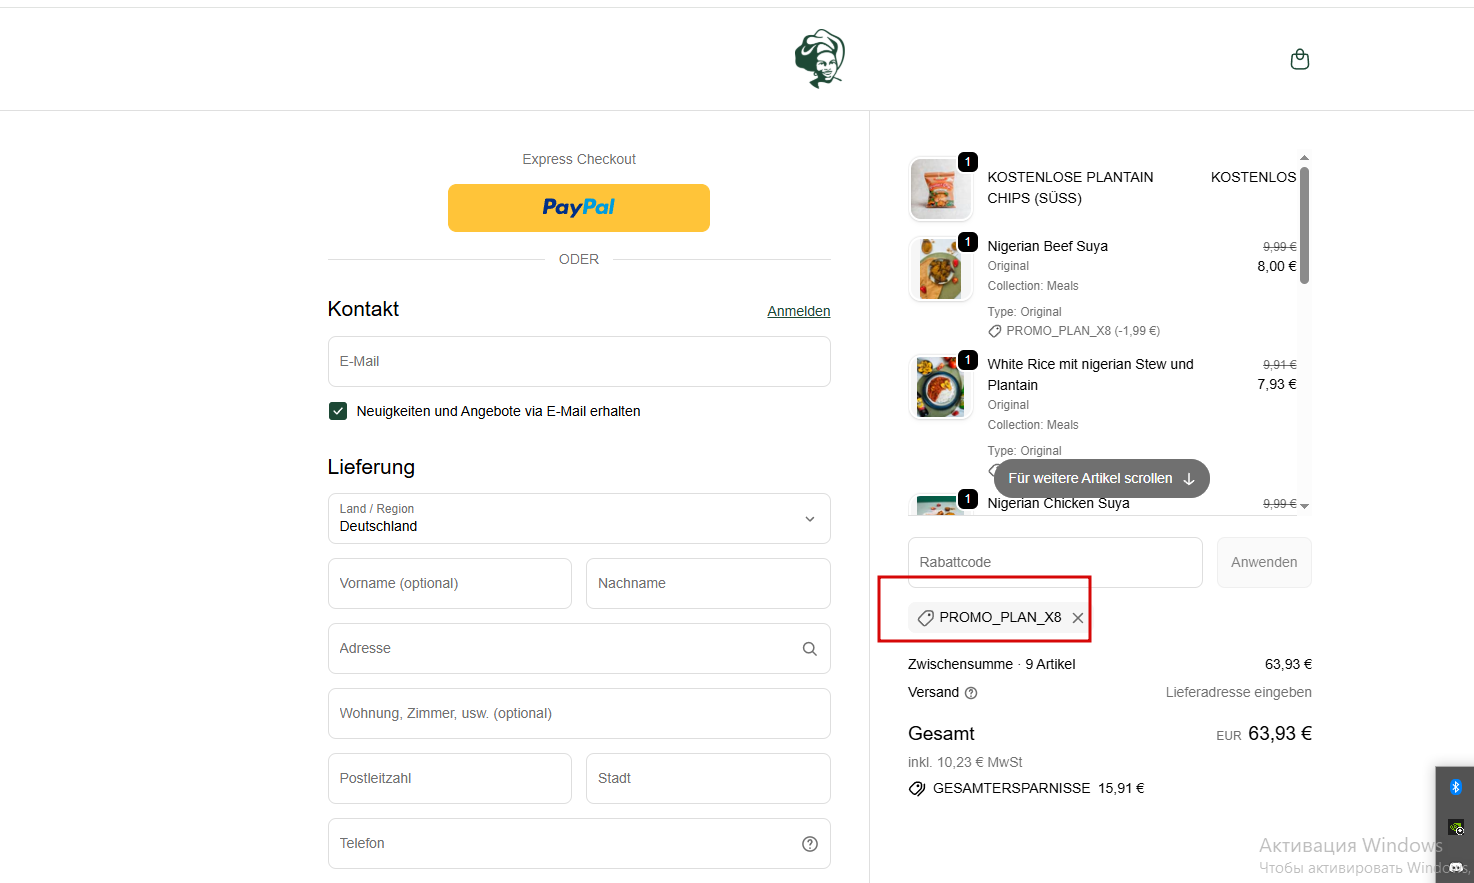Focus the Vorname (optional) field
Image resolution: width=1474 pixels, height=883 pixels.
[450, 583]
